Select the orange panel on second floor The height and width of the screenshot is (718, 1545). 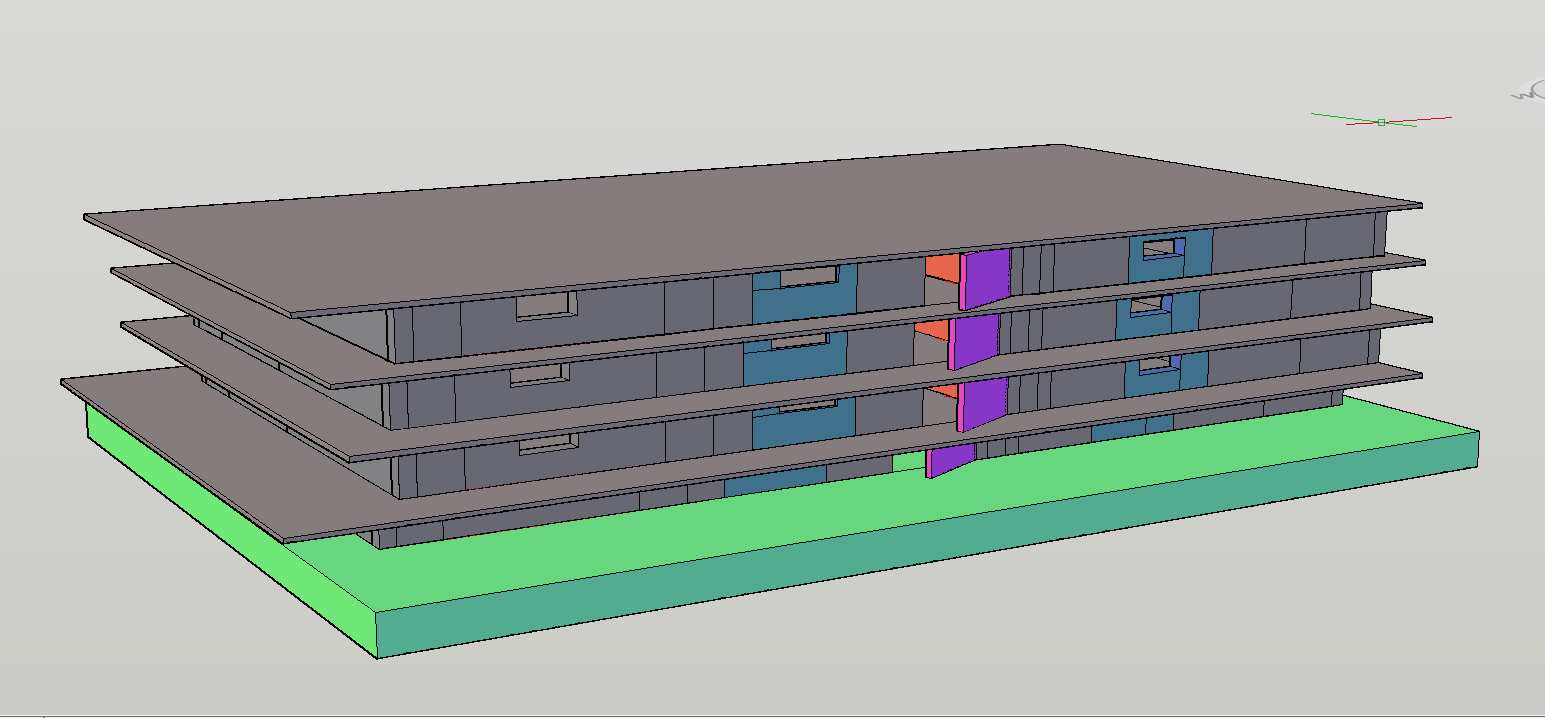click(x=931, y=329)
